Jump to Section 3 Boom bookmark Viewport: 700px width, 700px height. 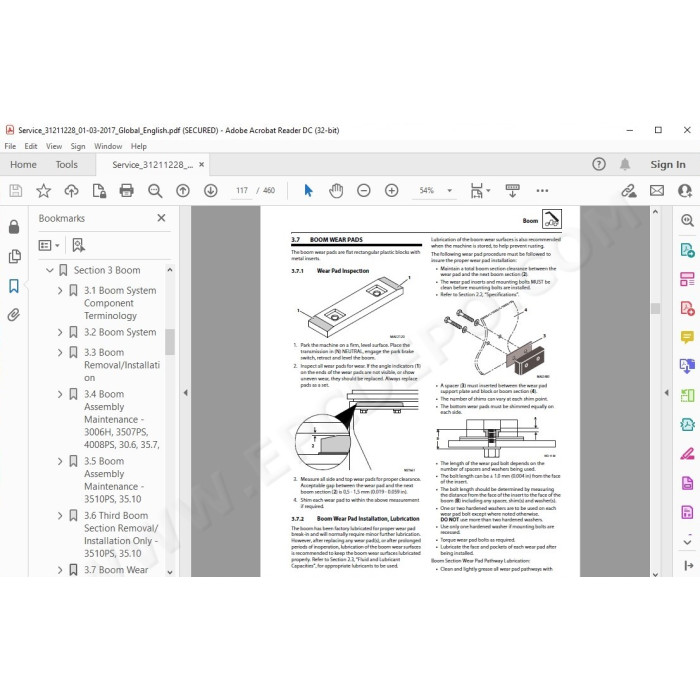[107, 270]
